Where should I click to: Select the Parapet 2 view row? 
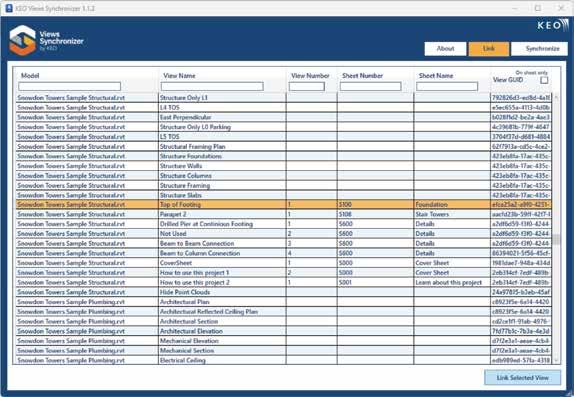(x=284, y=214)
